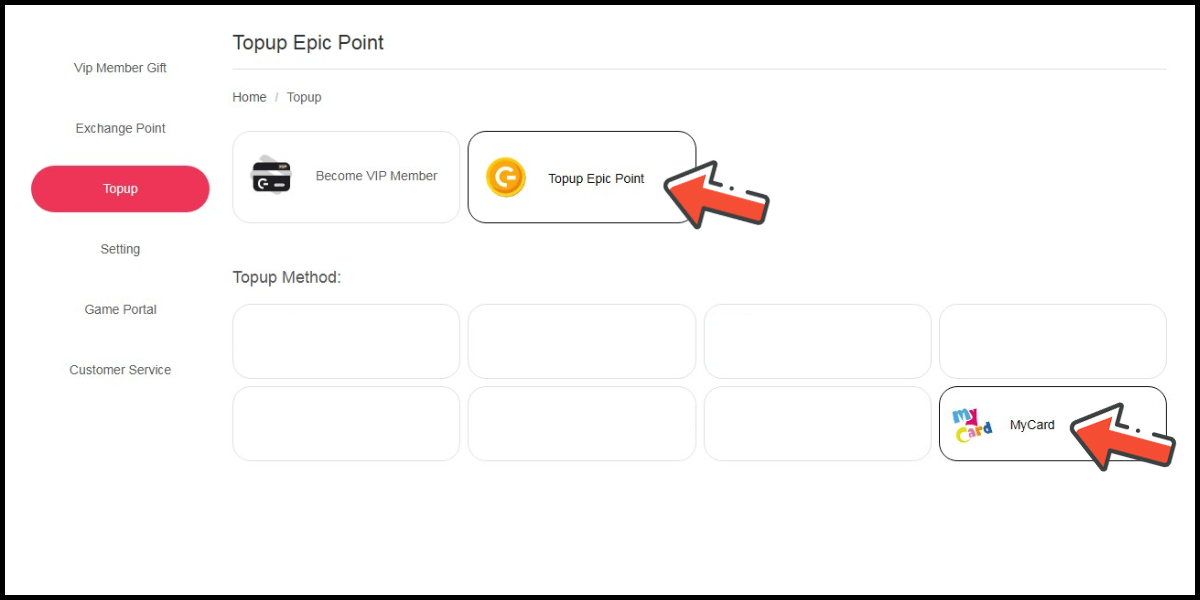Click the empty method box left of MyCard
Screen dimensions: 1200x600
(817, 424)
